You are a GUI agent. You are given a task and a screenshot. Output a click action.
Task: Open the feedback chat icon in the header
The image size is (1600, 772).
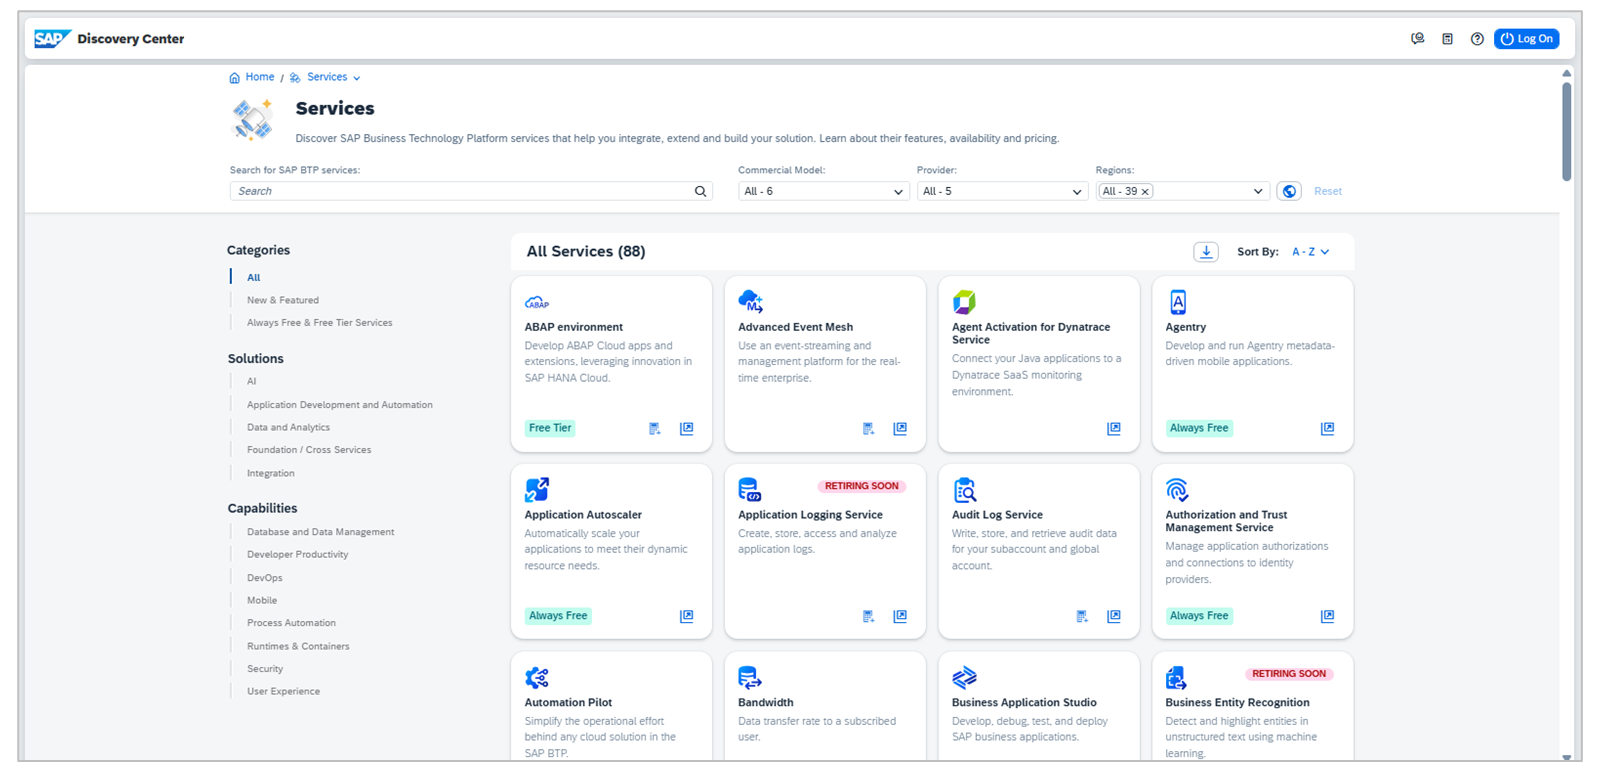click(1418, 39)
